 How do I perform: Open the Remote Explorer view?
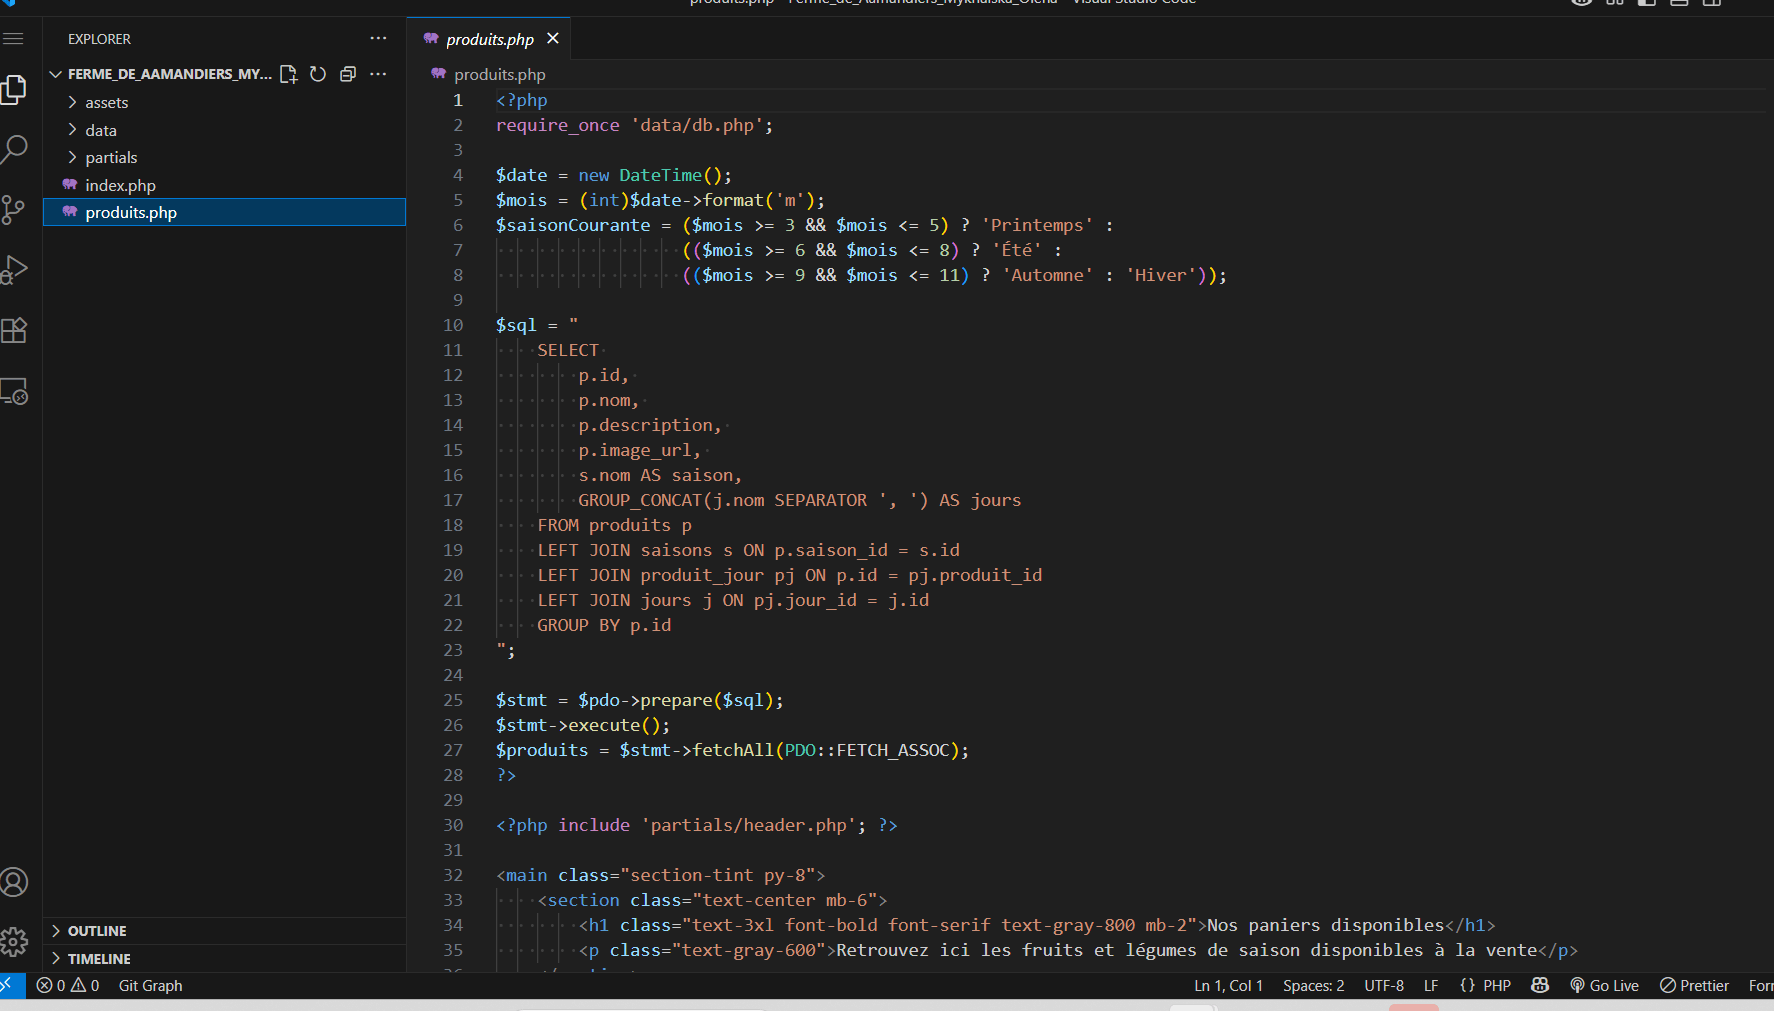[14, 391]
